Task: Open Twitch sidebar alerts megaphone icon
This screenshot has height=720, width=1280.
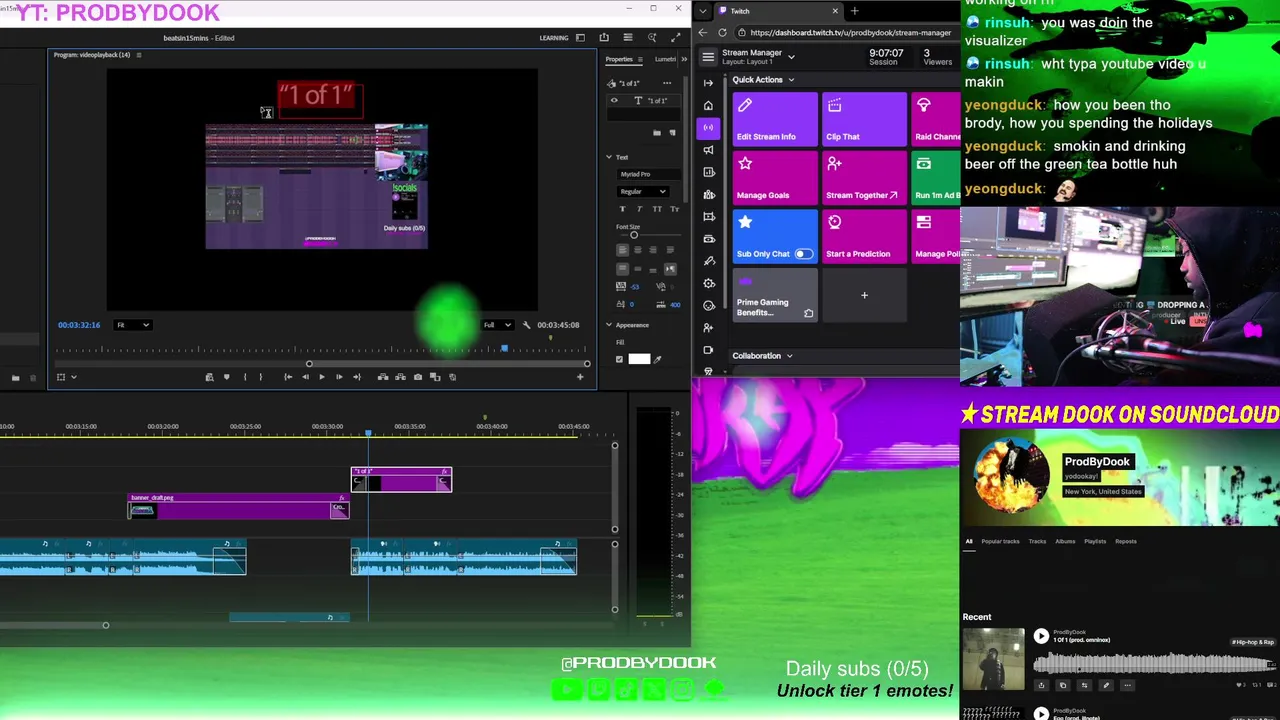Action: point(708,150)
